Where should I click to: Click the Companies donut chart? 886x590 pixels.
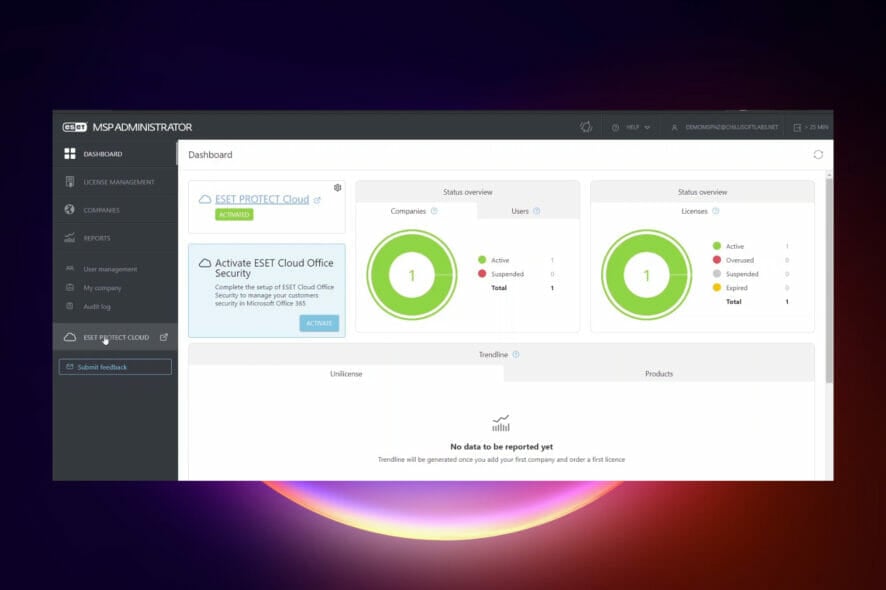point(412,275)
